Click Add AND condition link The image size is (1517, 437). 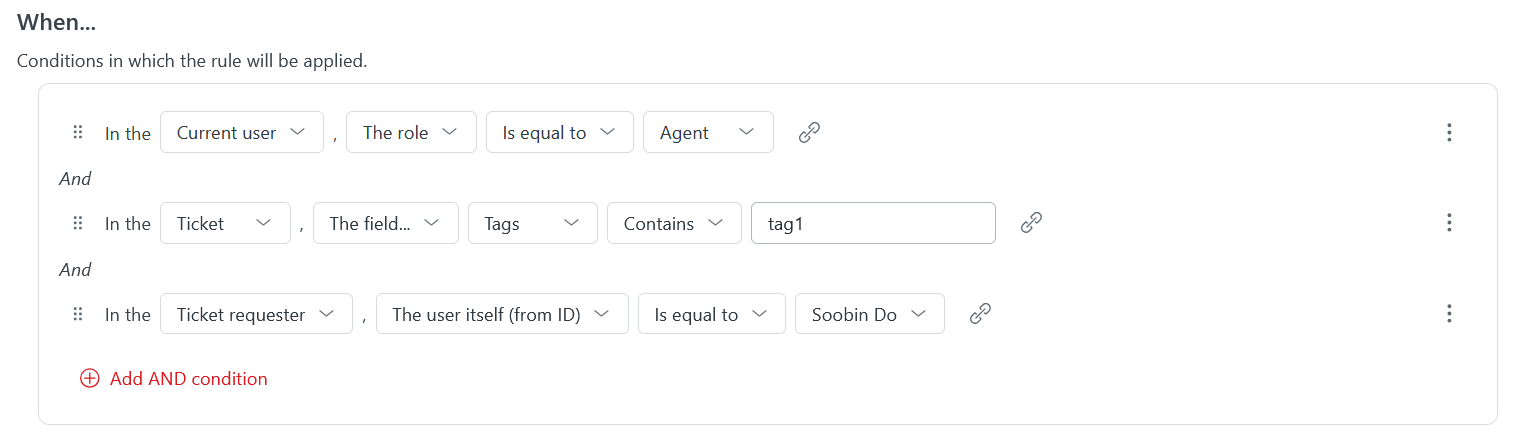[188, 379]
